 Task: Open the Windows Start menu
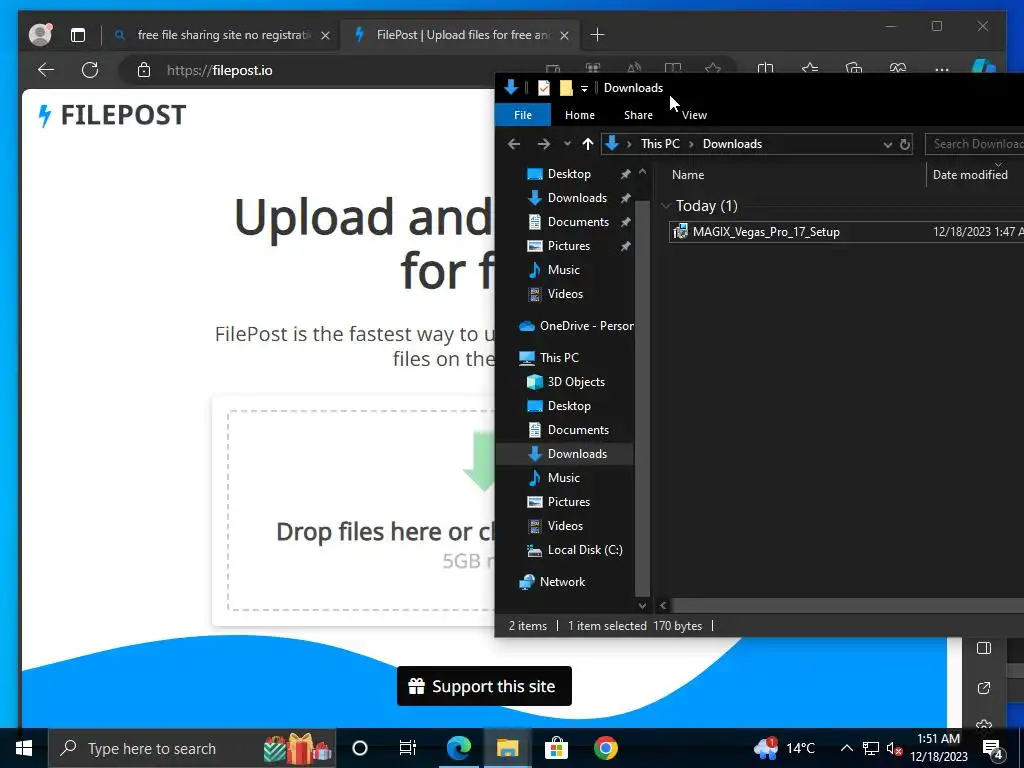coord(24,748)
